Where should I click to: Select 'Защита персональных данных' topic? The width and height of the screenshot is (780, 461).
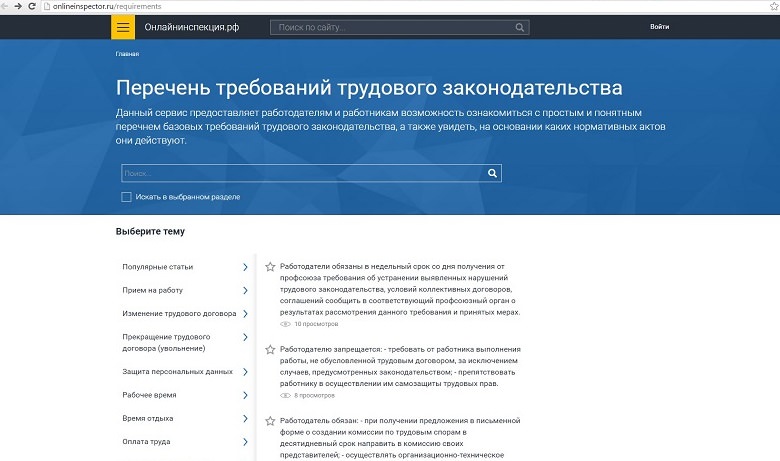pos(177,371)
